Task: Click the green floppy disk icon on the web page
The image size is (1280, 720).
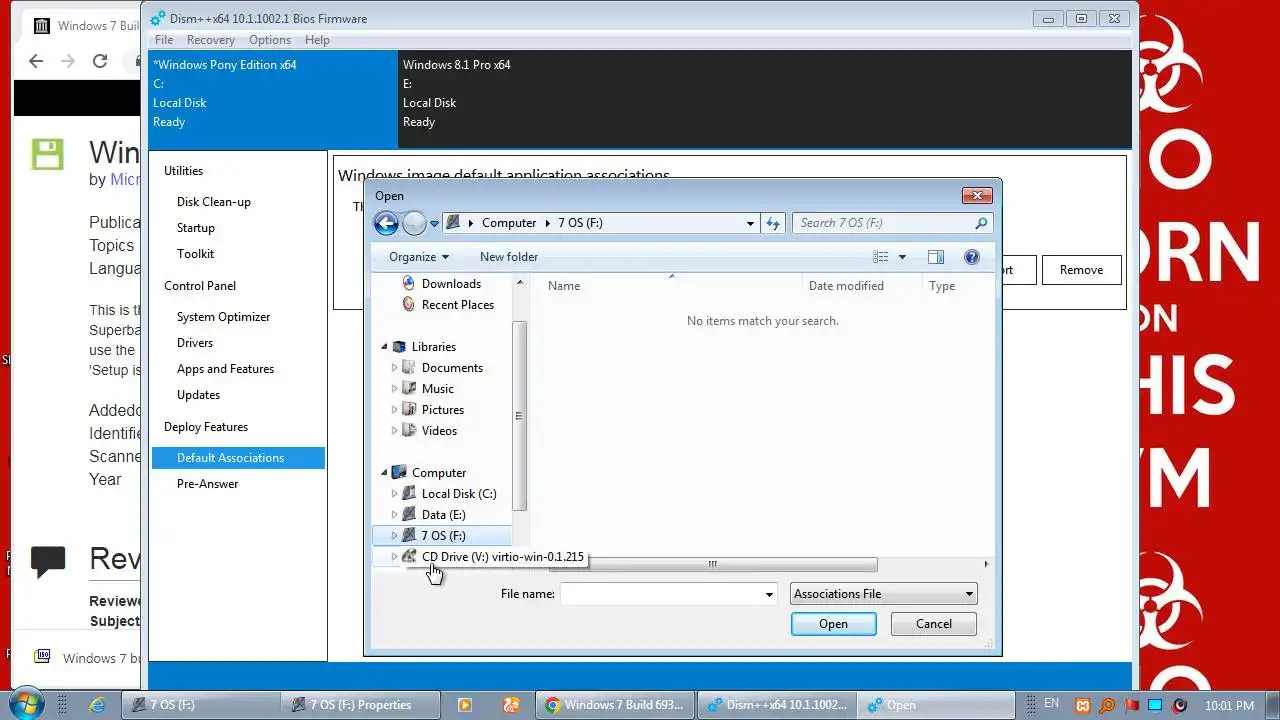Action: 47,155
